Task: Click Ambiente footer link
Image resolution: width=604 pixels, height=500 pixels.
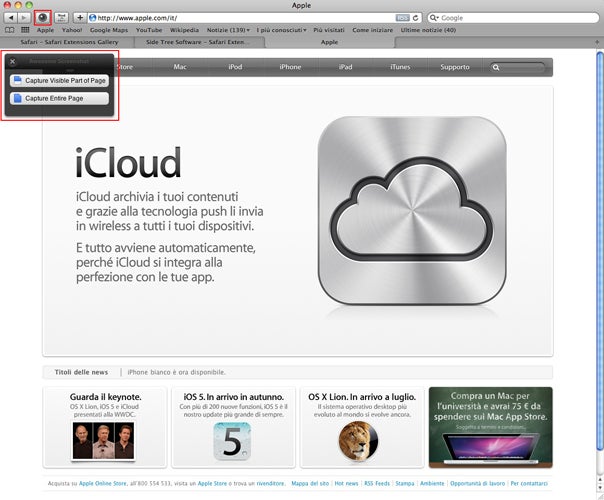Action: click(432, 484)
